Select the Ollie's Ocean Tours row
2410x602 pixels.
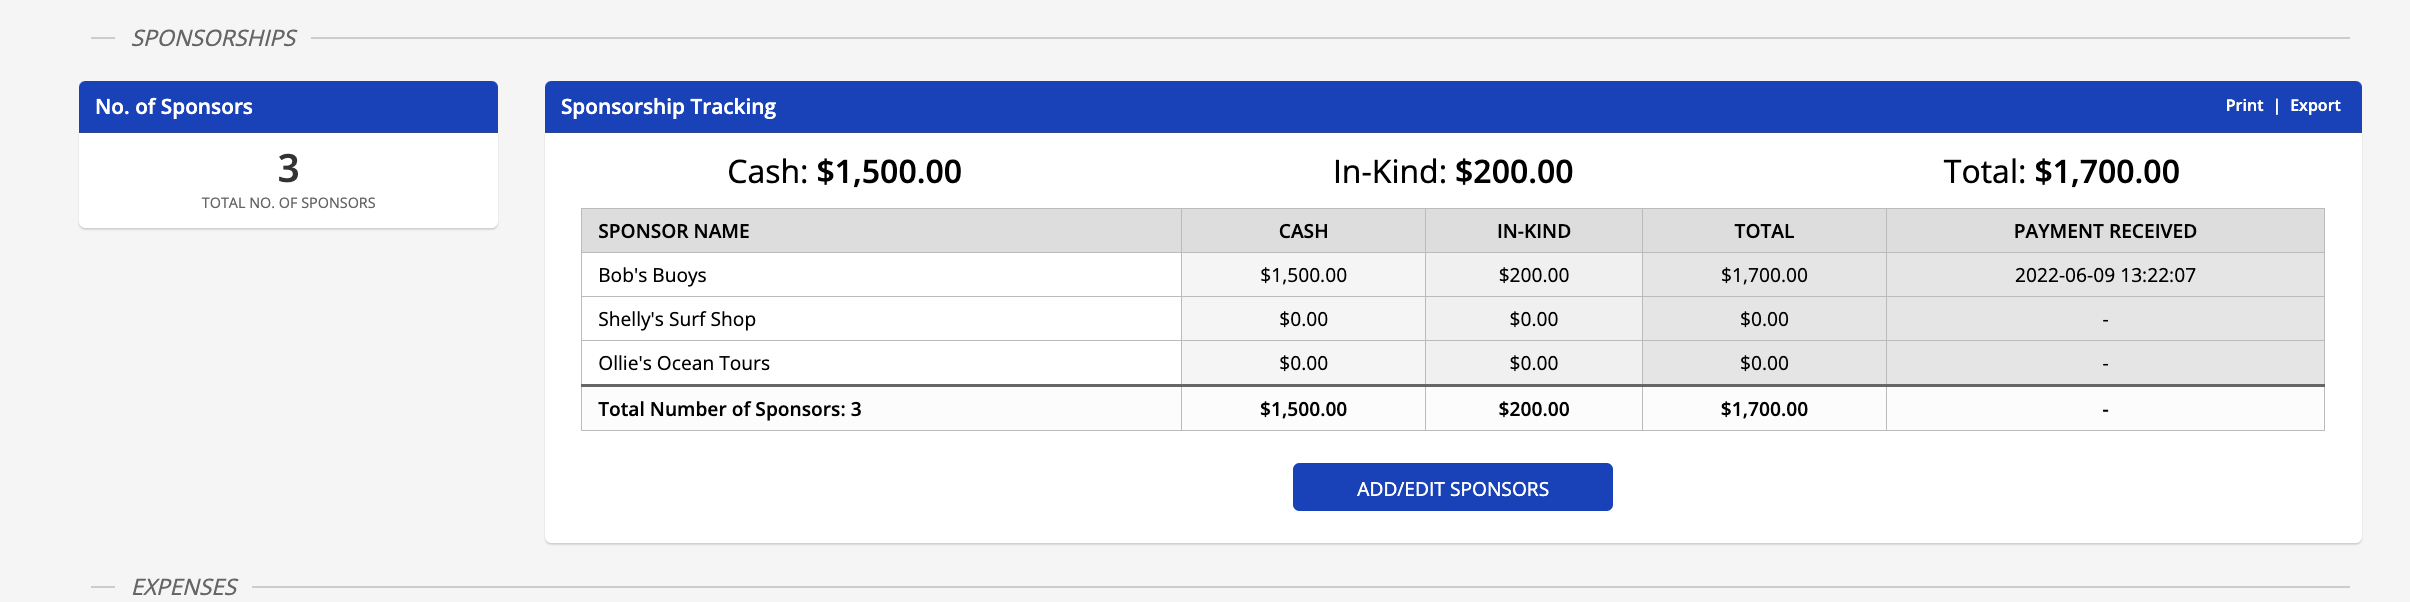click(x=683, y=363)
